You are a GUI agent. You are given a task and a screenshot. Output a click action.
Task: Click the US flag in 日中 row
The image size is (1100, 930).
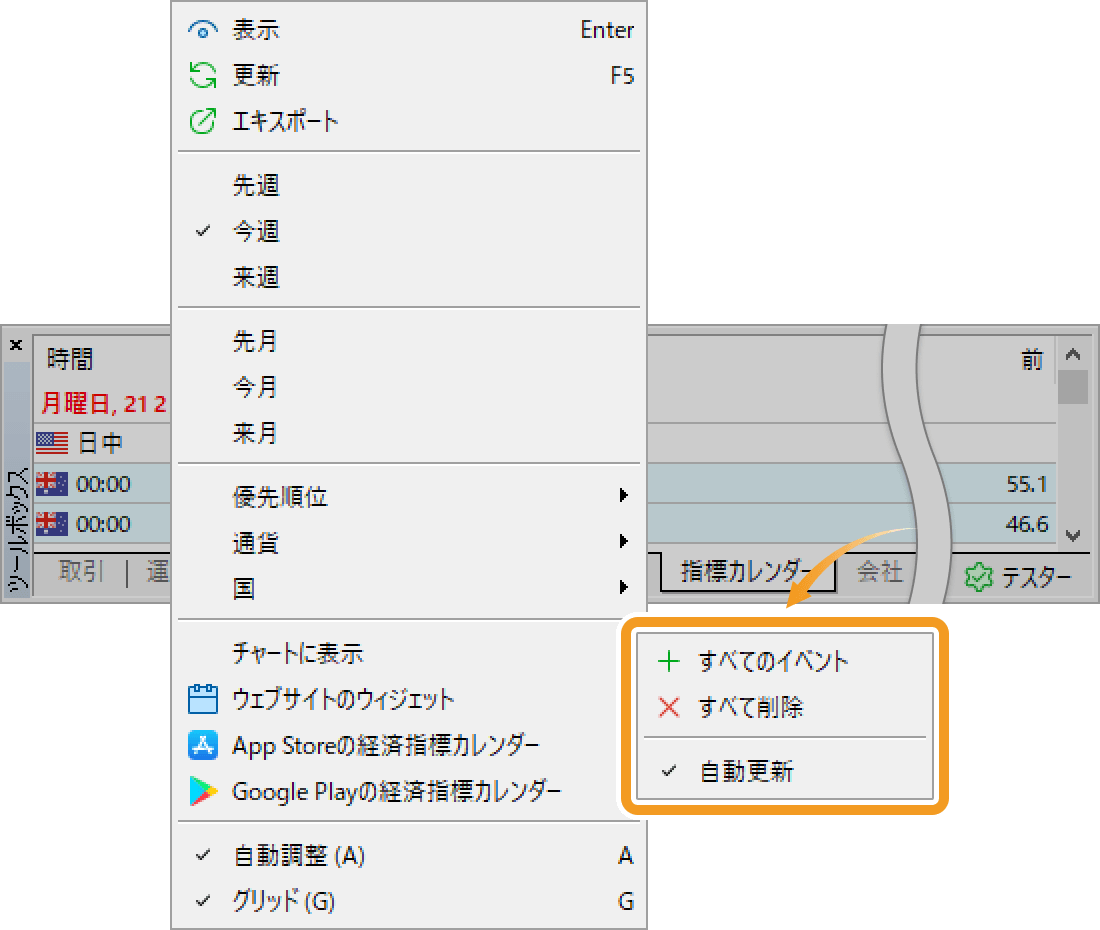click(52, 443)
